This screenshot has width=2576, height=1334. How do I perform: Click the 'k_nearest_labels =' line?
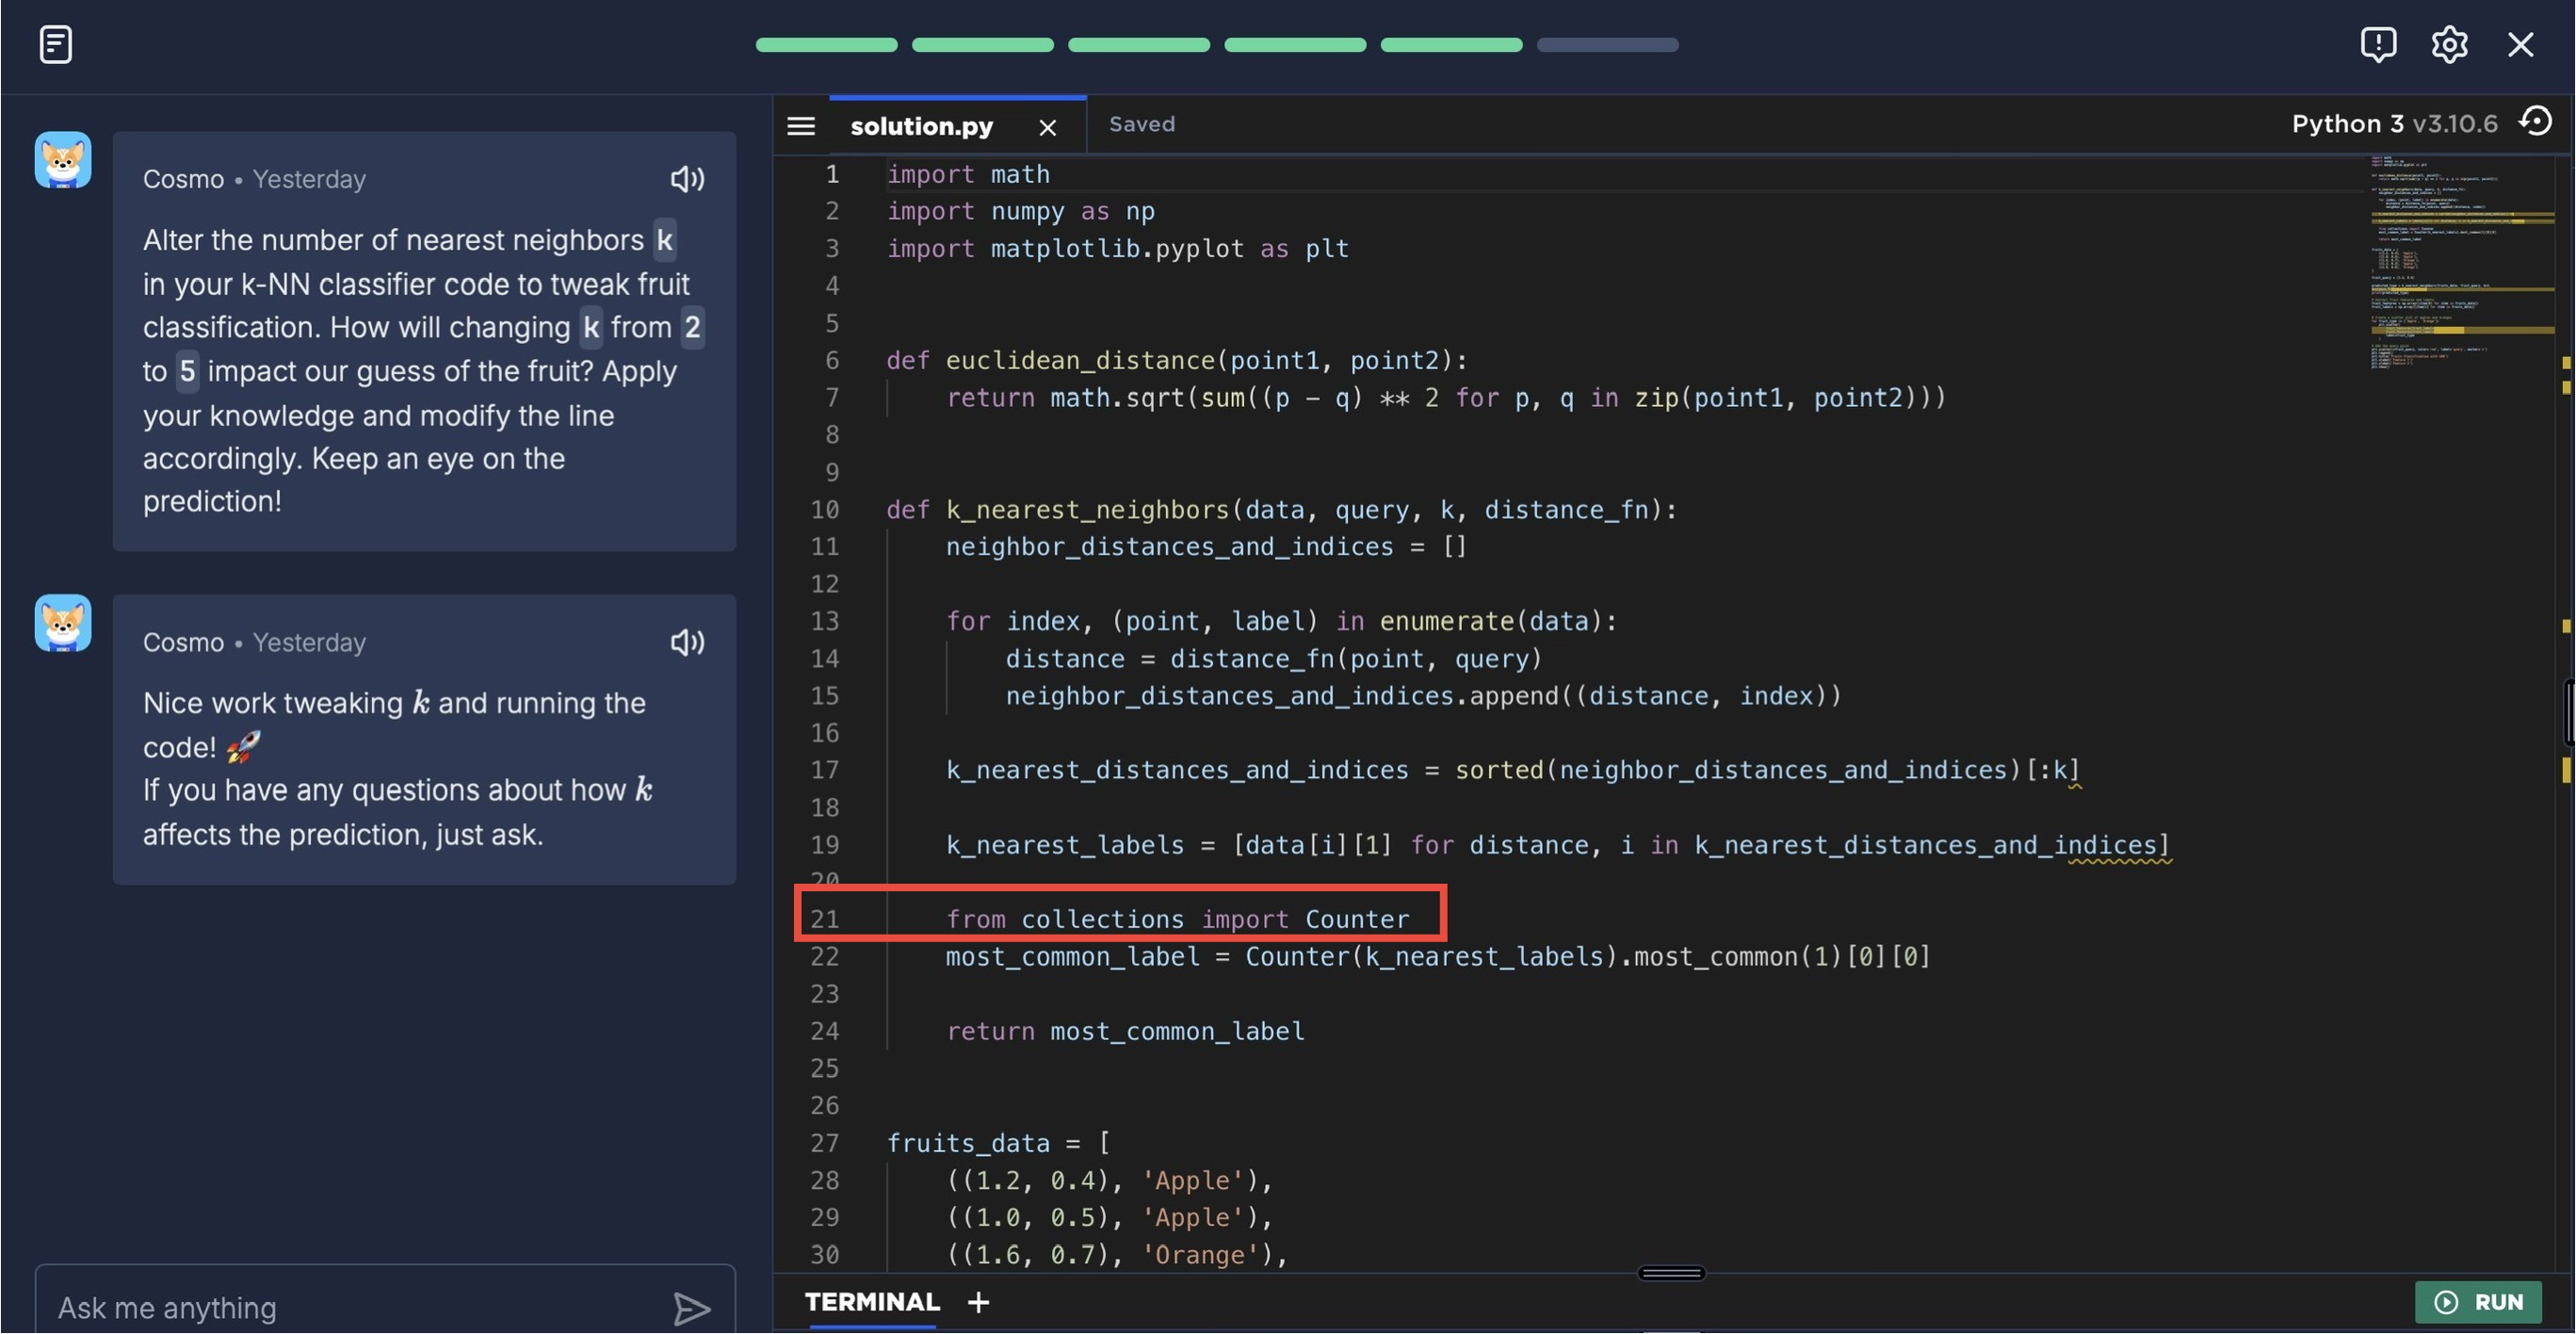(1558, 845)
